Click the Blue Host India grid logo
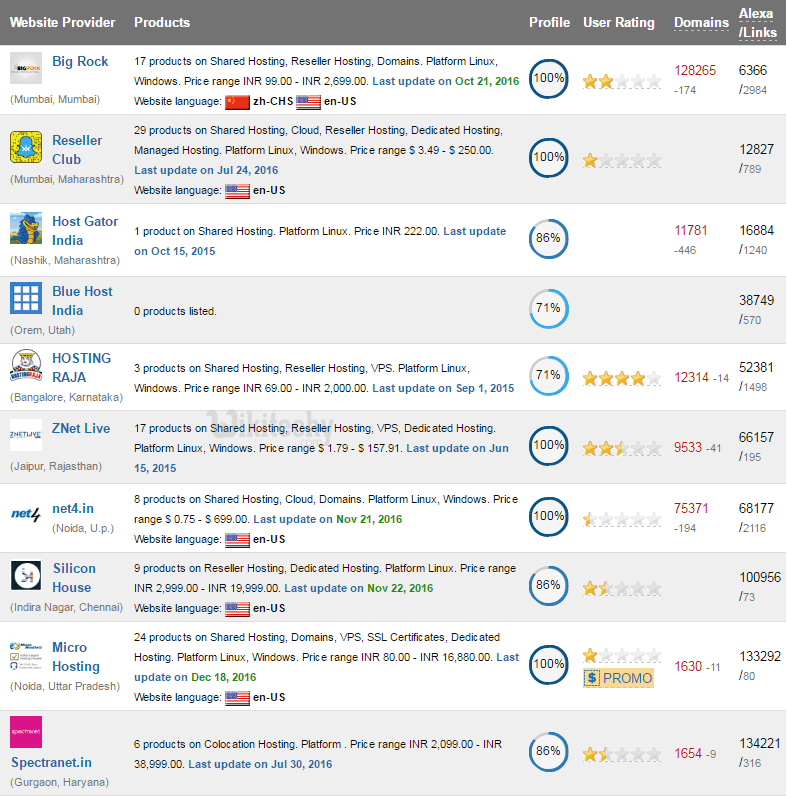787x796 pixels. [x=26, y=298]
